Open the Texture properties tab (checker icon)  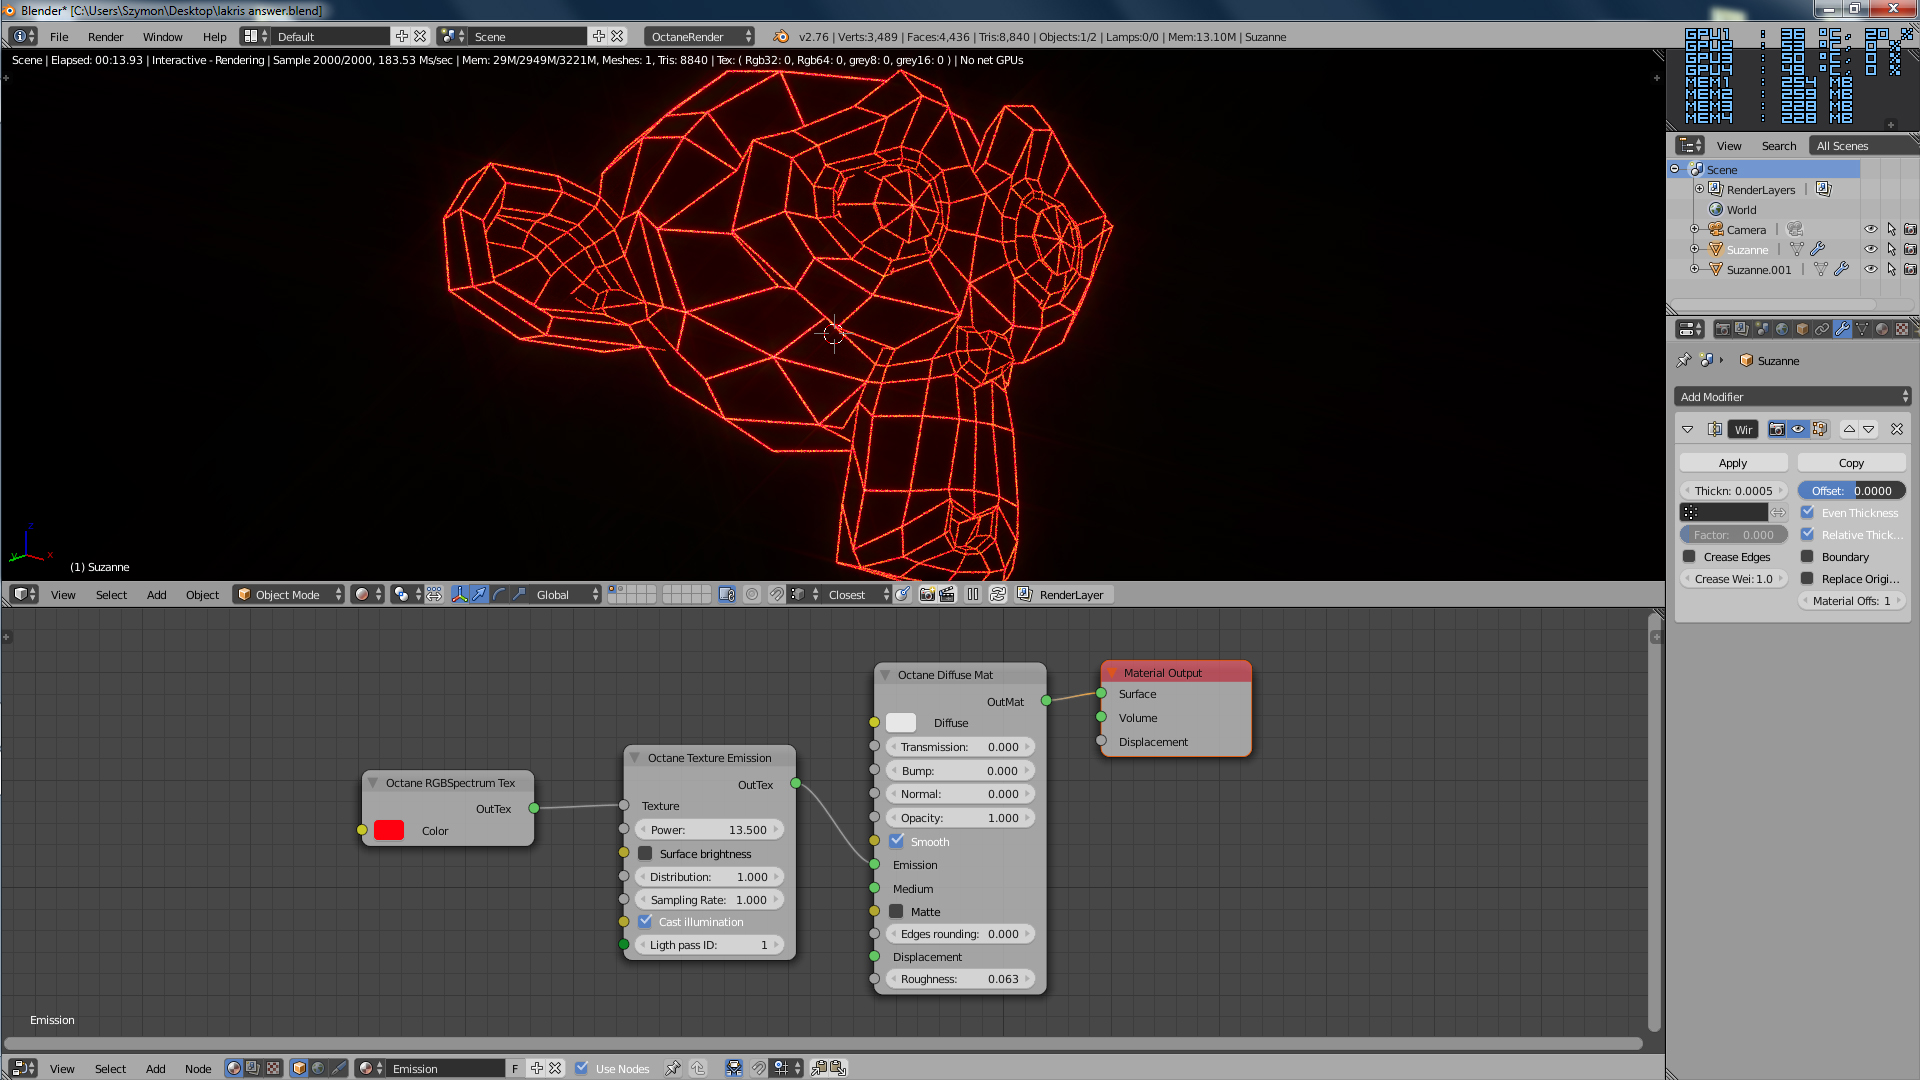point(1902,329)
